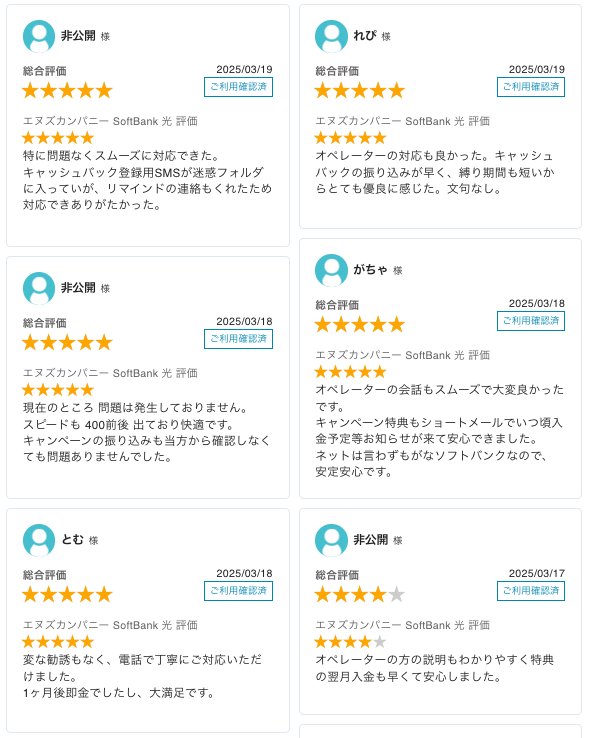Click overall rating stars in れぴ's review
This screenshot has width=589, height=738.
(360, 90)
